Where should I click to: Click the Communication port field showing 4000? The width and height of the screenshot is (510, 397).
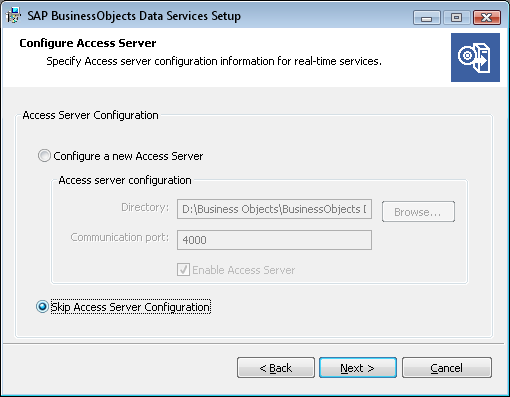tap(274, 240)
